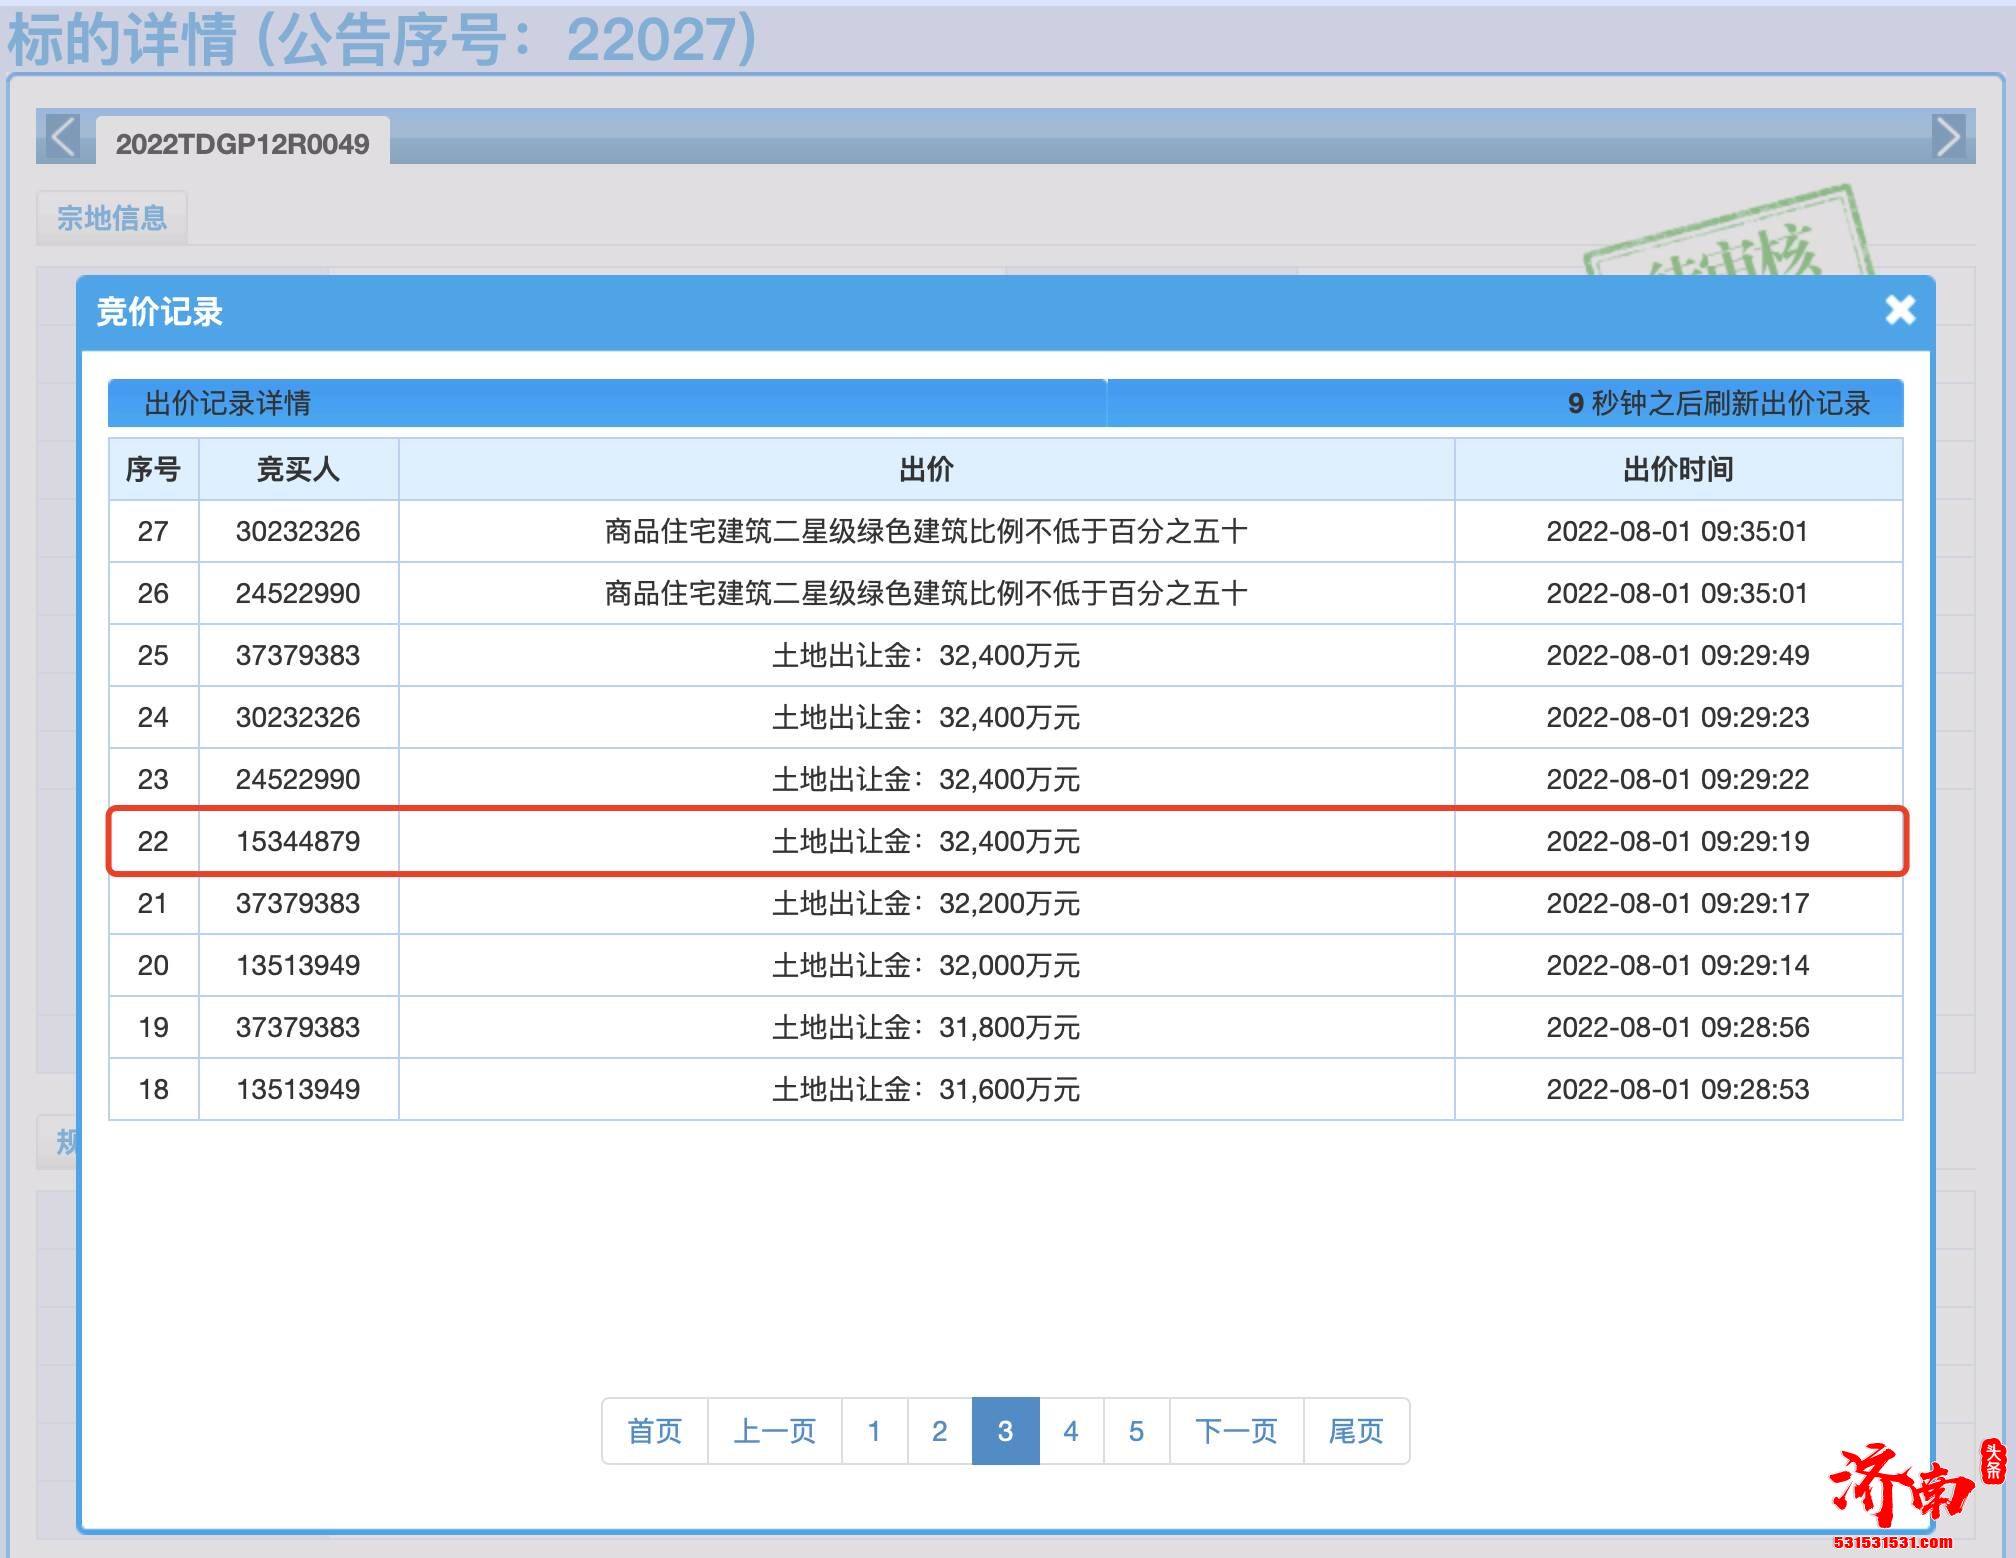The width and height of the screenshot is (2016, 1558).
Task: Select bidder 24522990 in row 23
Action: coord(298,779)
